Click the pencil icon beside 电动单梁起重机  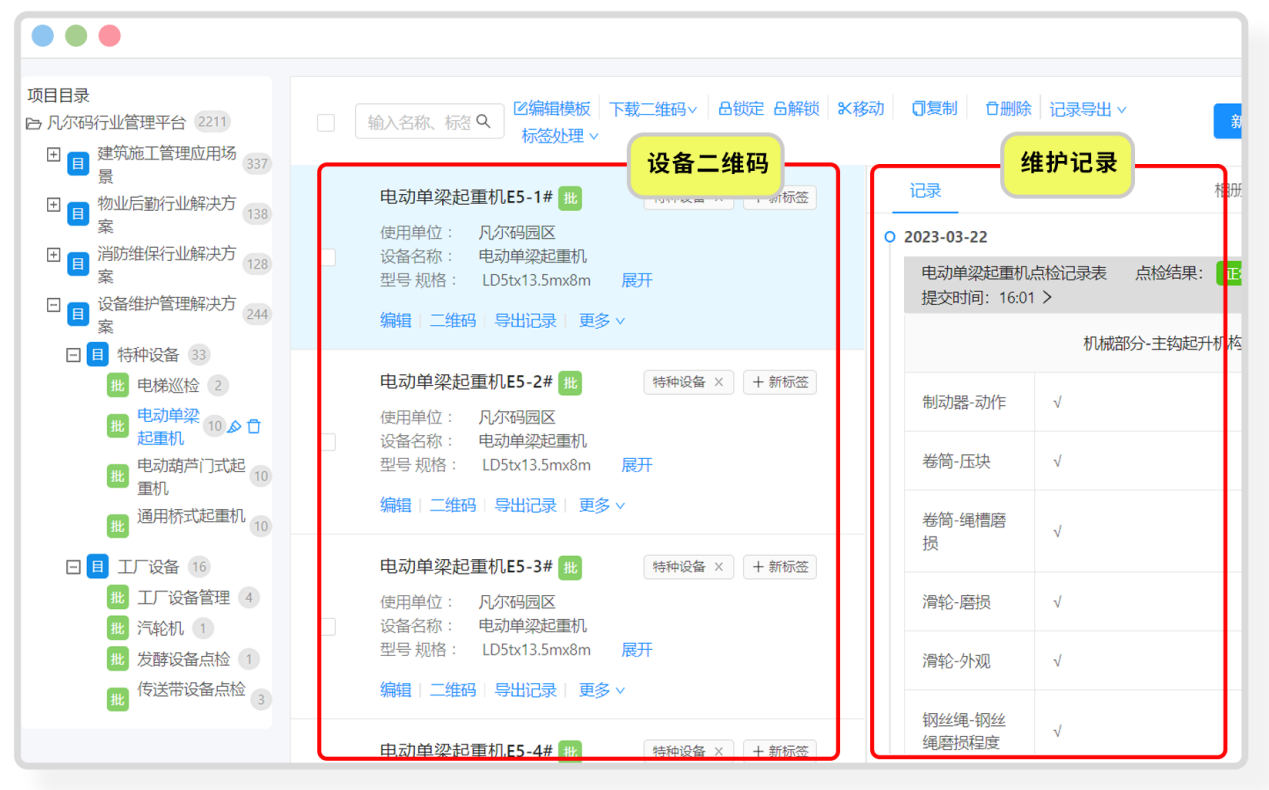coord(234,426)
